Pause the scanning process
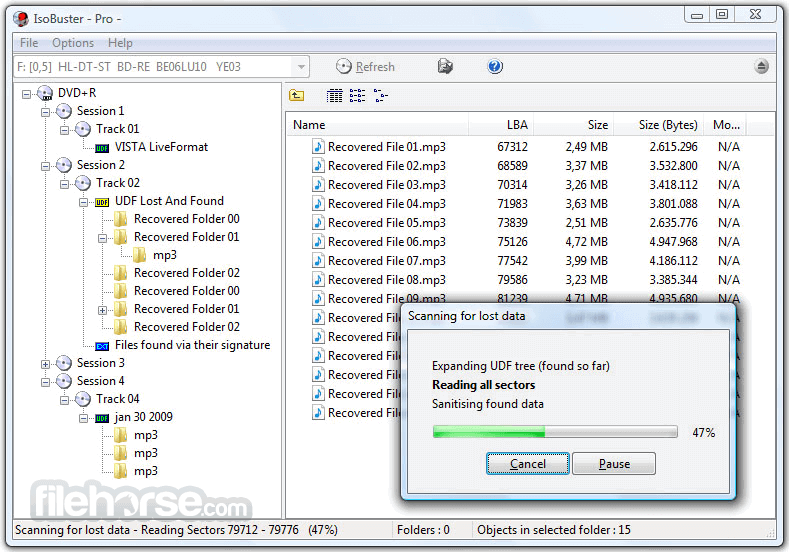This screenshot has width=789, height=552. pos(614,464)
